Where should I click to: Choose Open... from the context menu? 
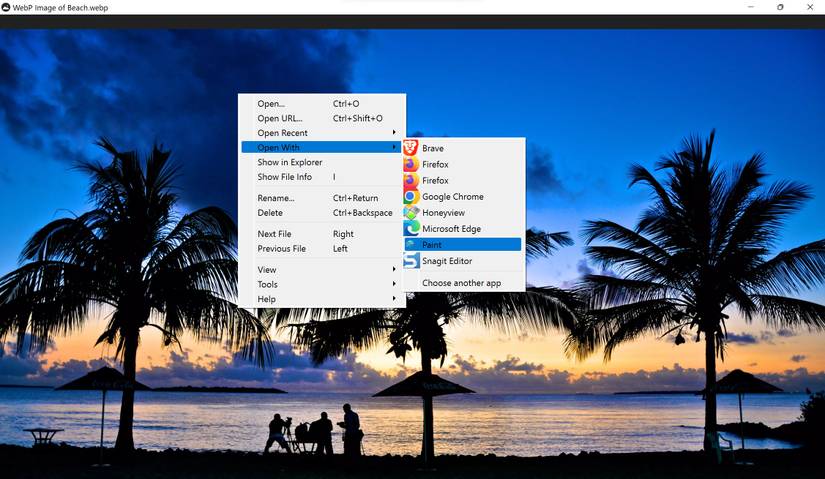pyautogui.click(x=323, y=104)
